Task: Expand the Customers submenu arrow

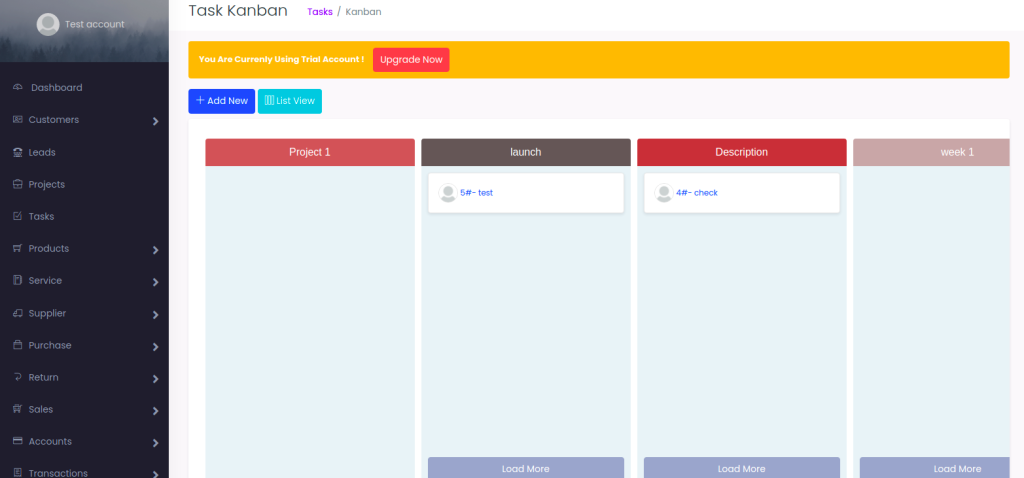Action: (155, 122)
